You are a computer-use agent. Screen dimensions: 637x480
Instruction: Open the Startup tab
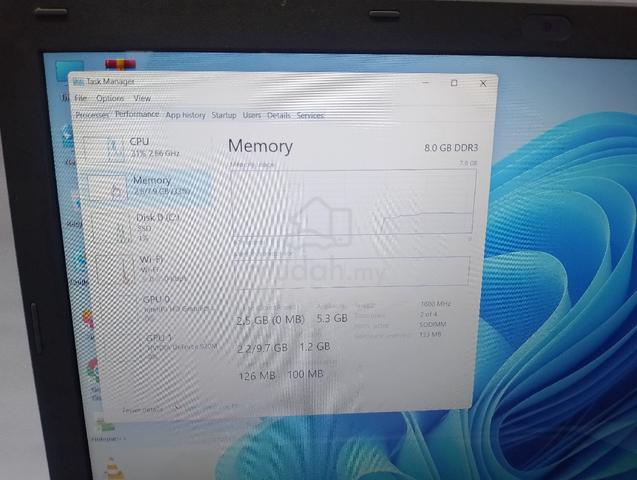[x=224, y=115]
